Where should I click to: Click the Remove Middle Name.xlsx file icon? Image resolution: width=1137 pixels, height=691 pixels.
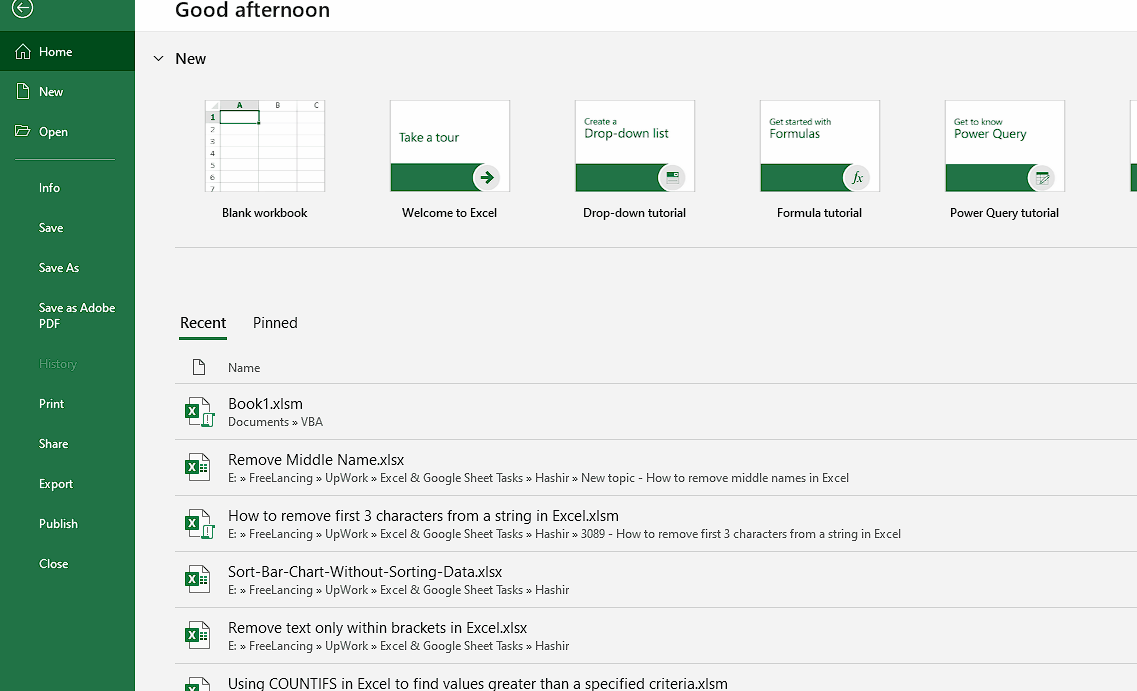198,468
